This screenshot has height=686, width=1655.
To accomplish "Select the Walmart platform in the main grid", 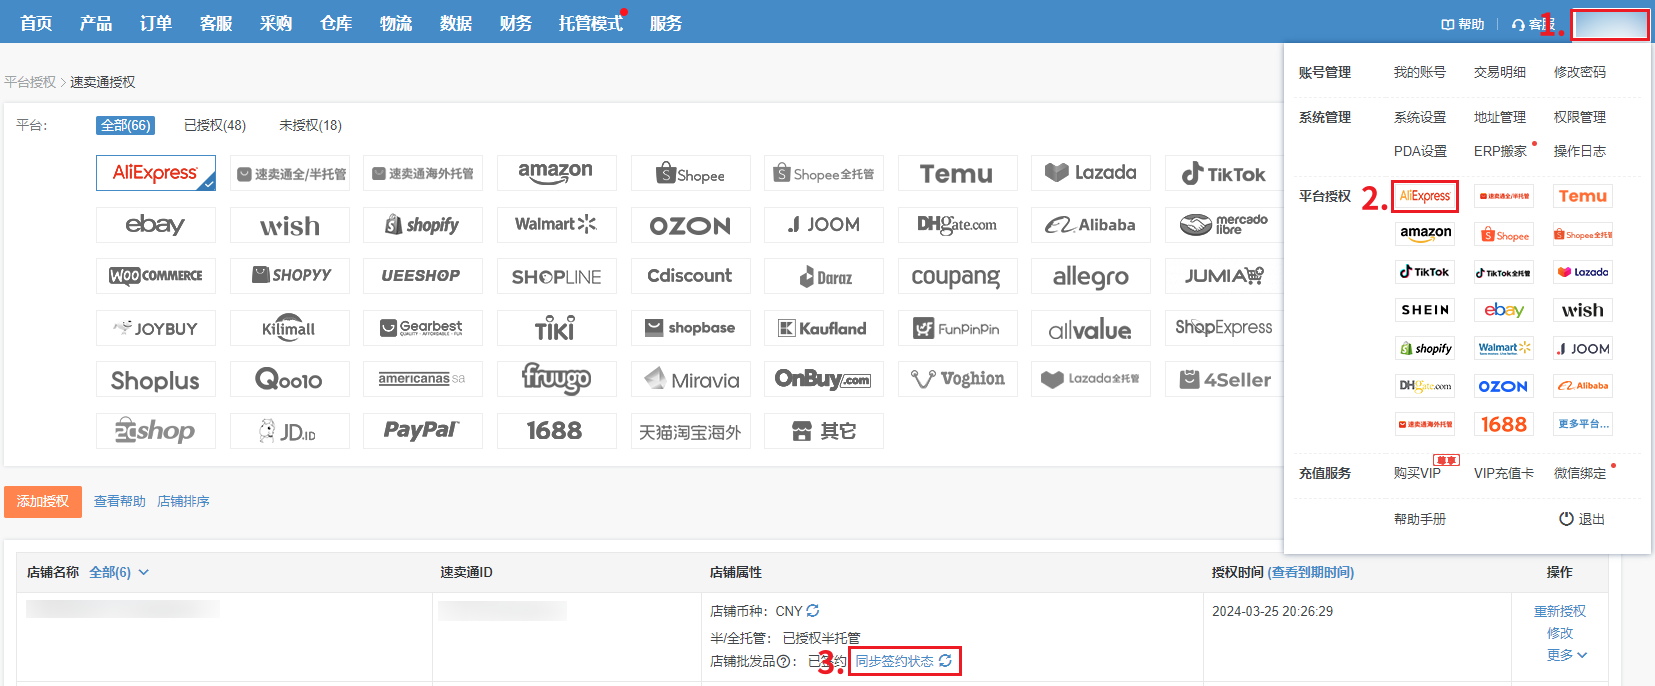I will [556, 225].
